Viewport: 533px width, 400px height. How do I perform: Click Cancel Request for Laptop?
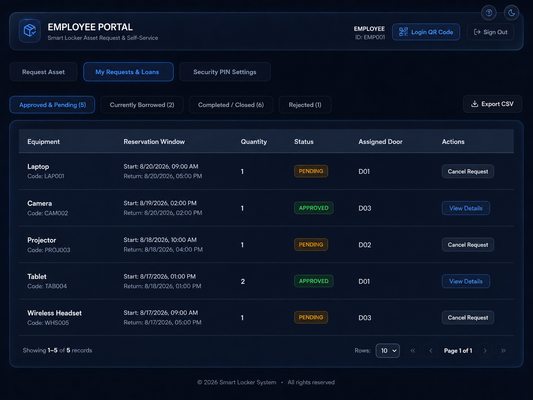[468, 172]
